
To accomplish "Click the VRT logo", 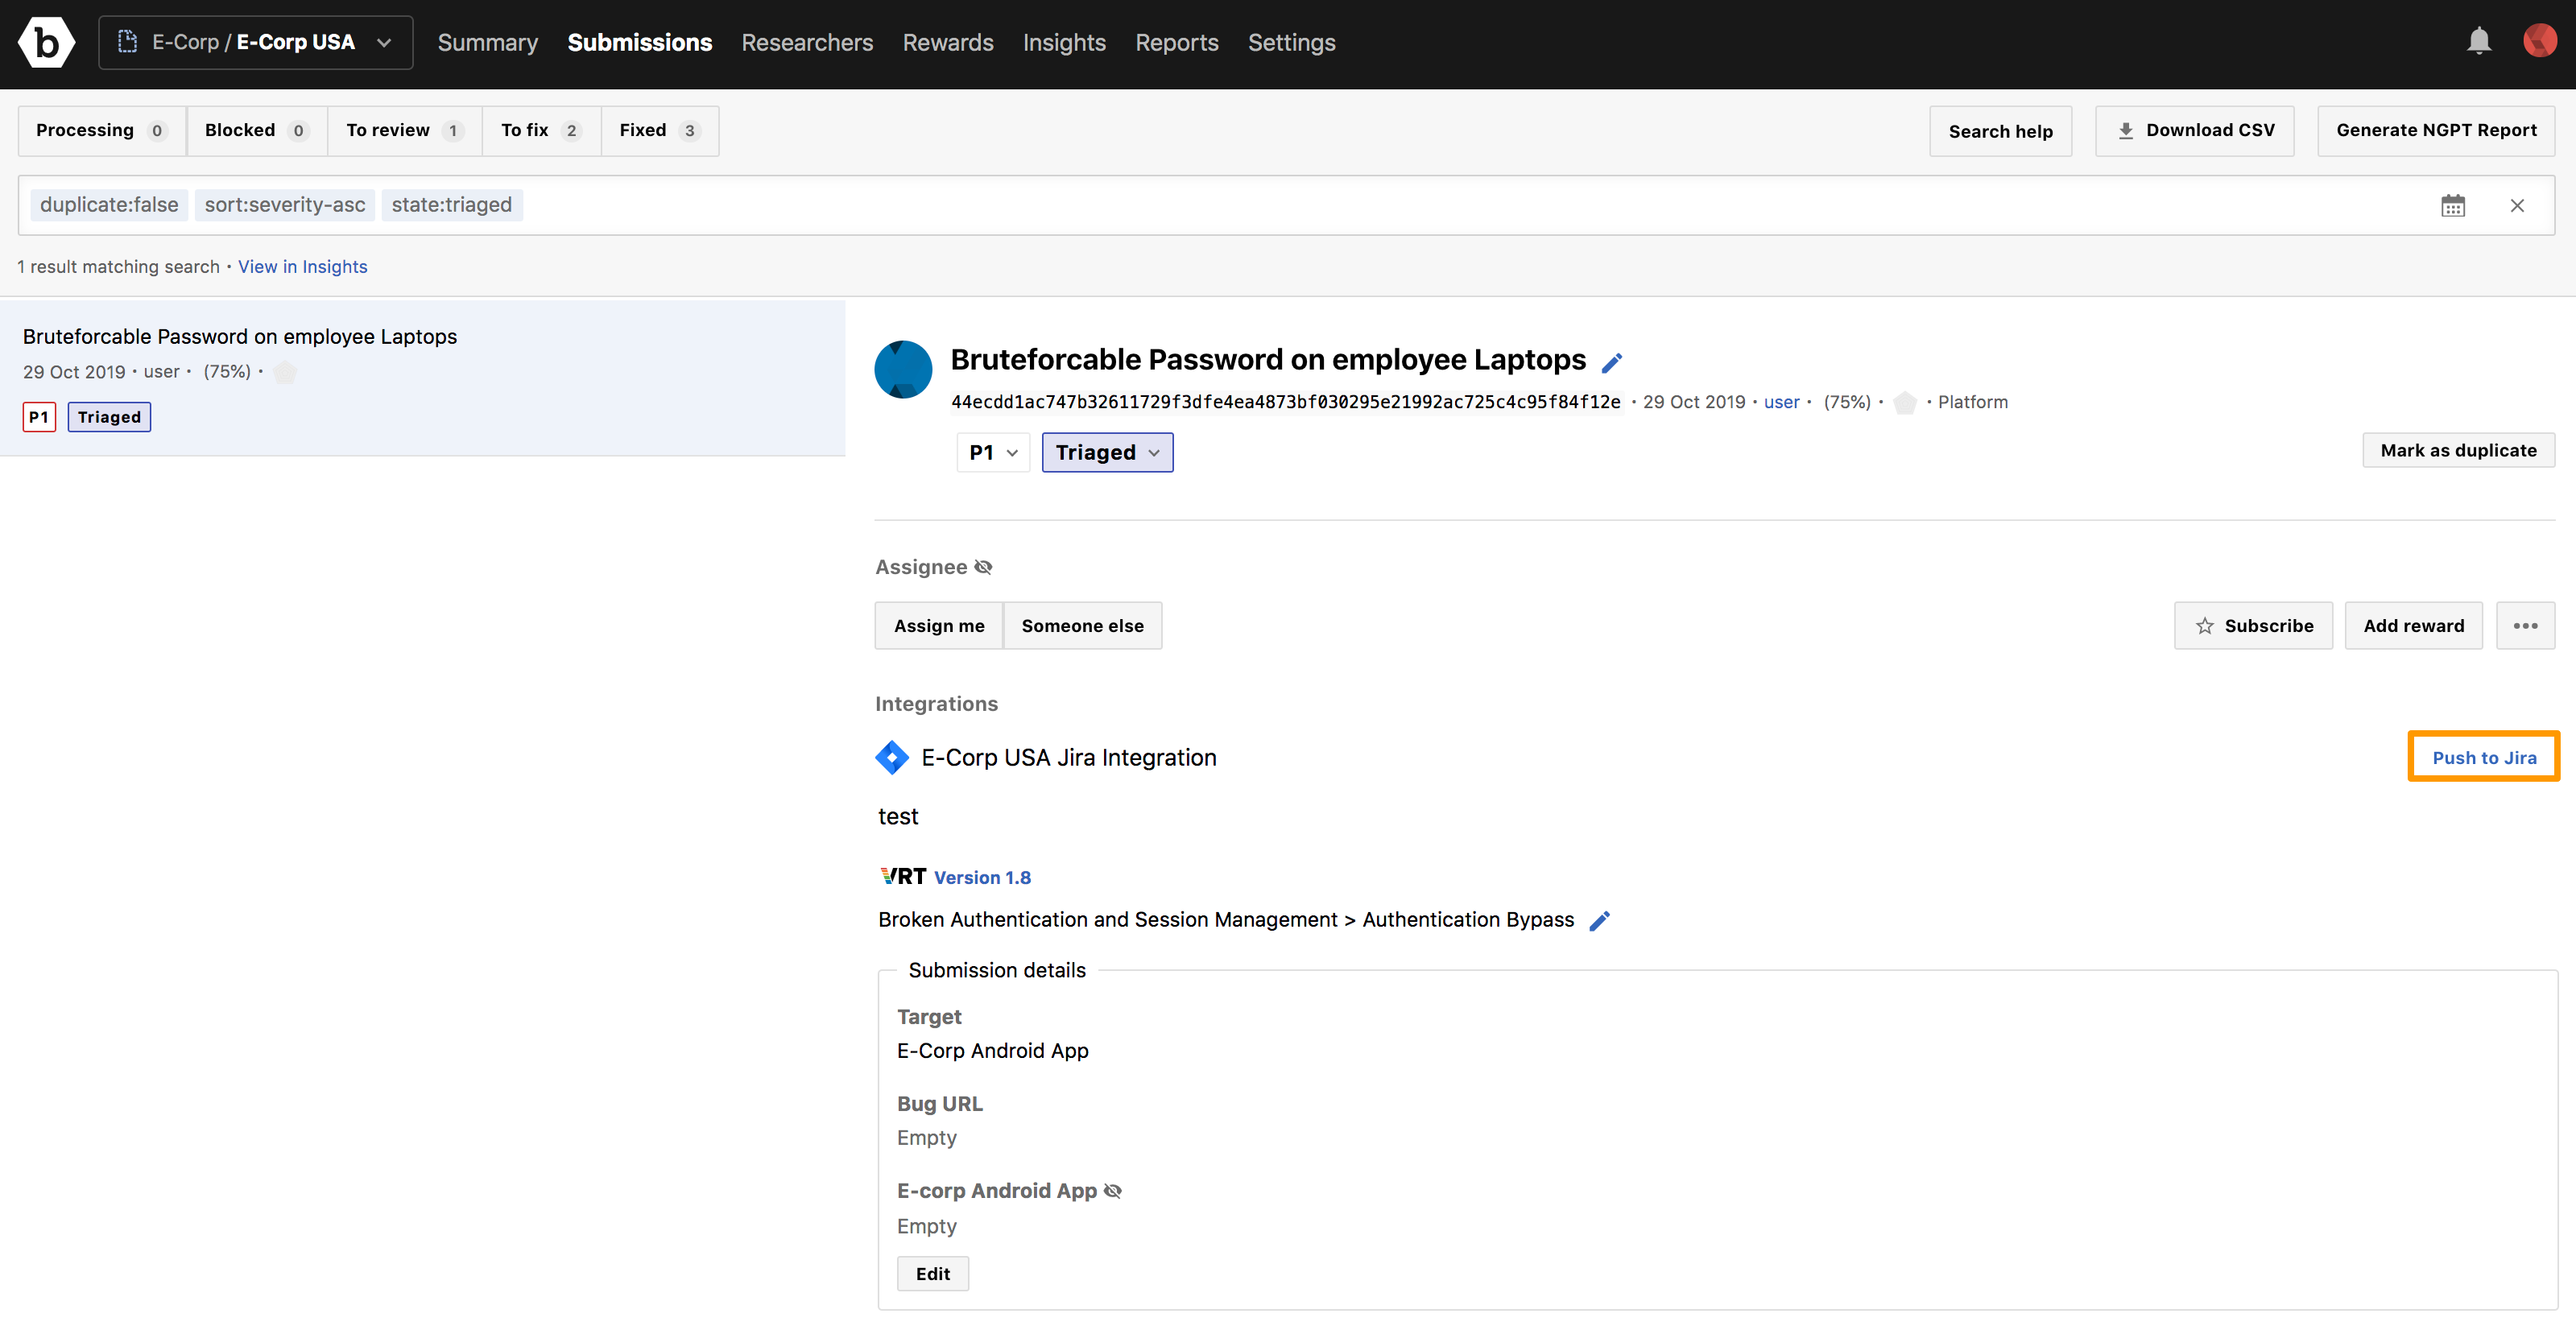I will pos(903,876).
